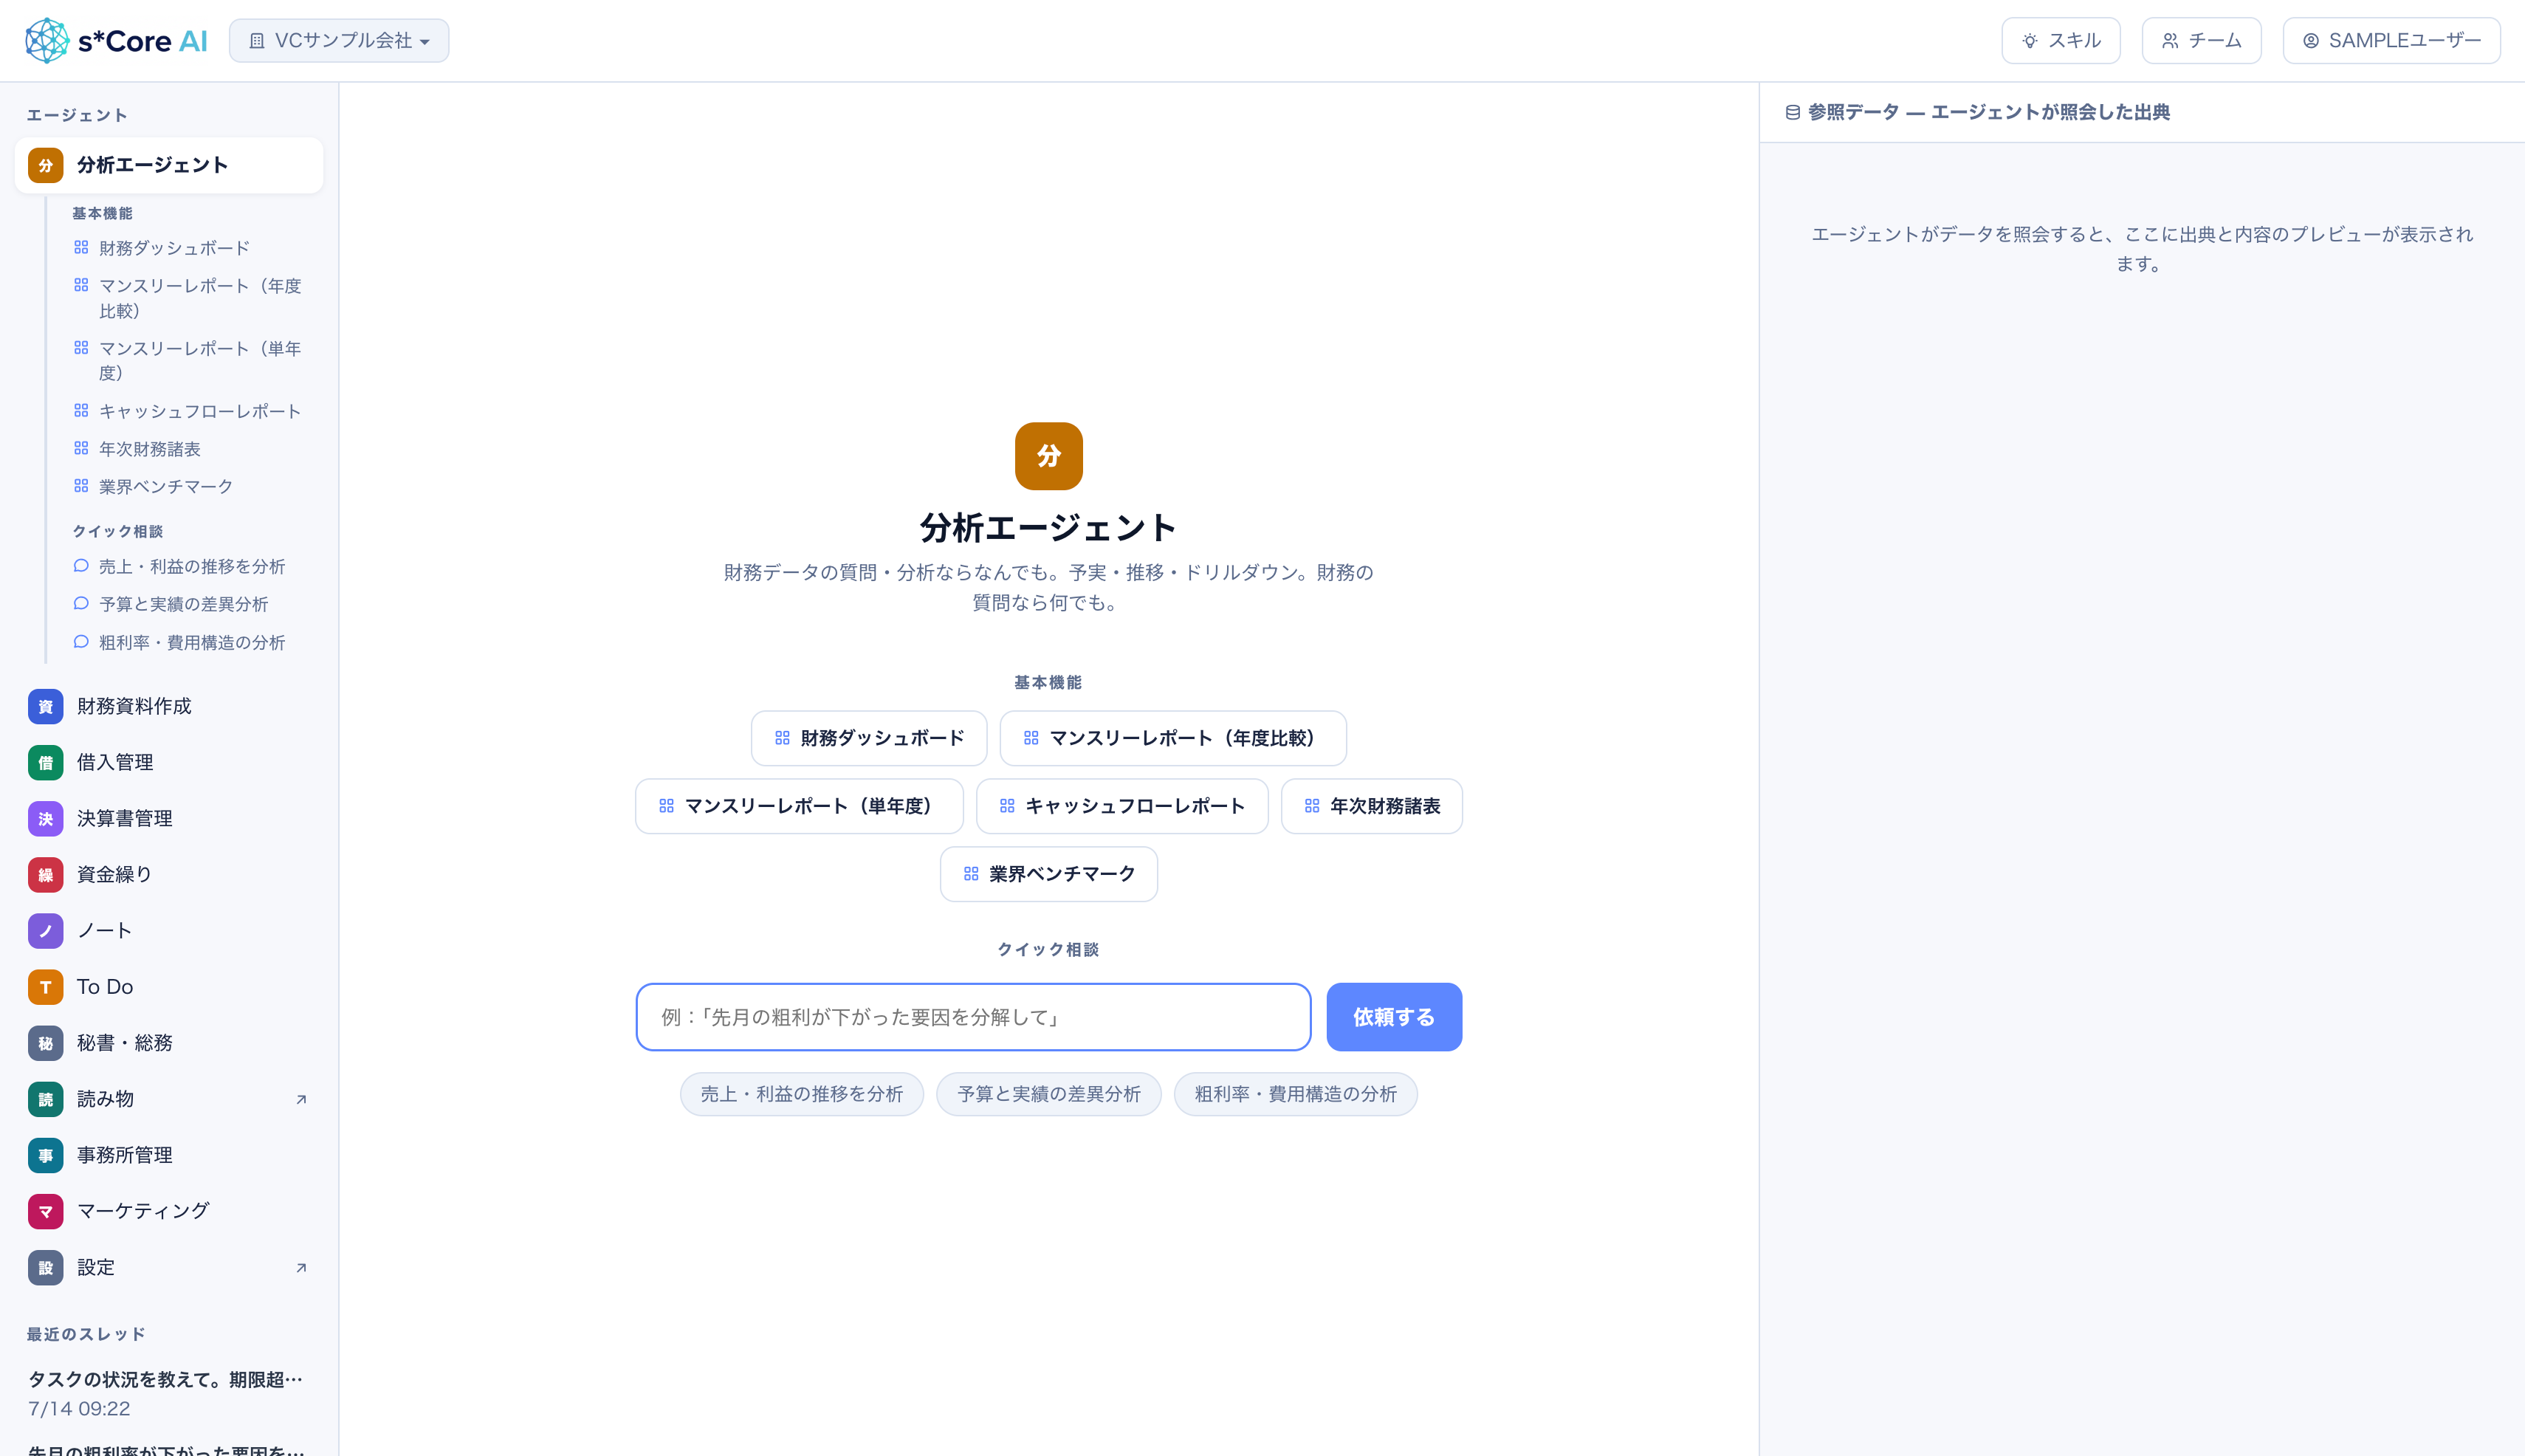Open sidebar キャッシュフローレポート
The image size is (2525, 1456).
(188, 411)
